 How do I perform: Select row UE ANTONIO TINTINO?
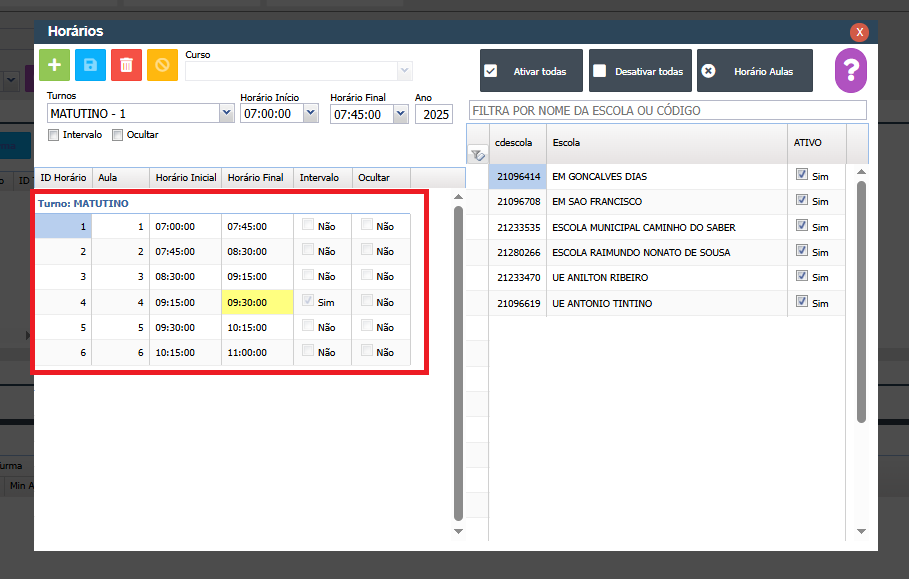667,303
